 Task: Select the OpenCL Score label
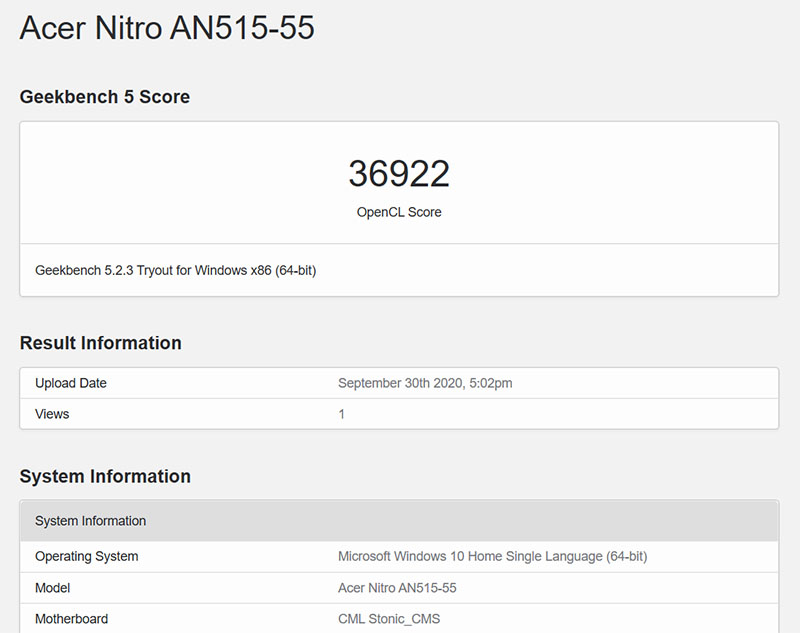(x=399, y=212)
